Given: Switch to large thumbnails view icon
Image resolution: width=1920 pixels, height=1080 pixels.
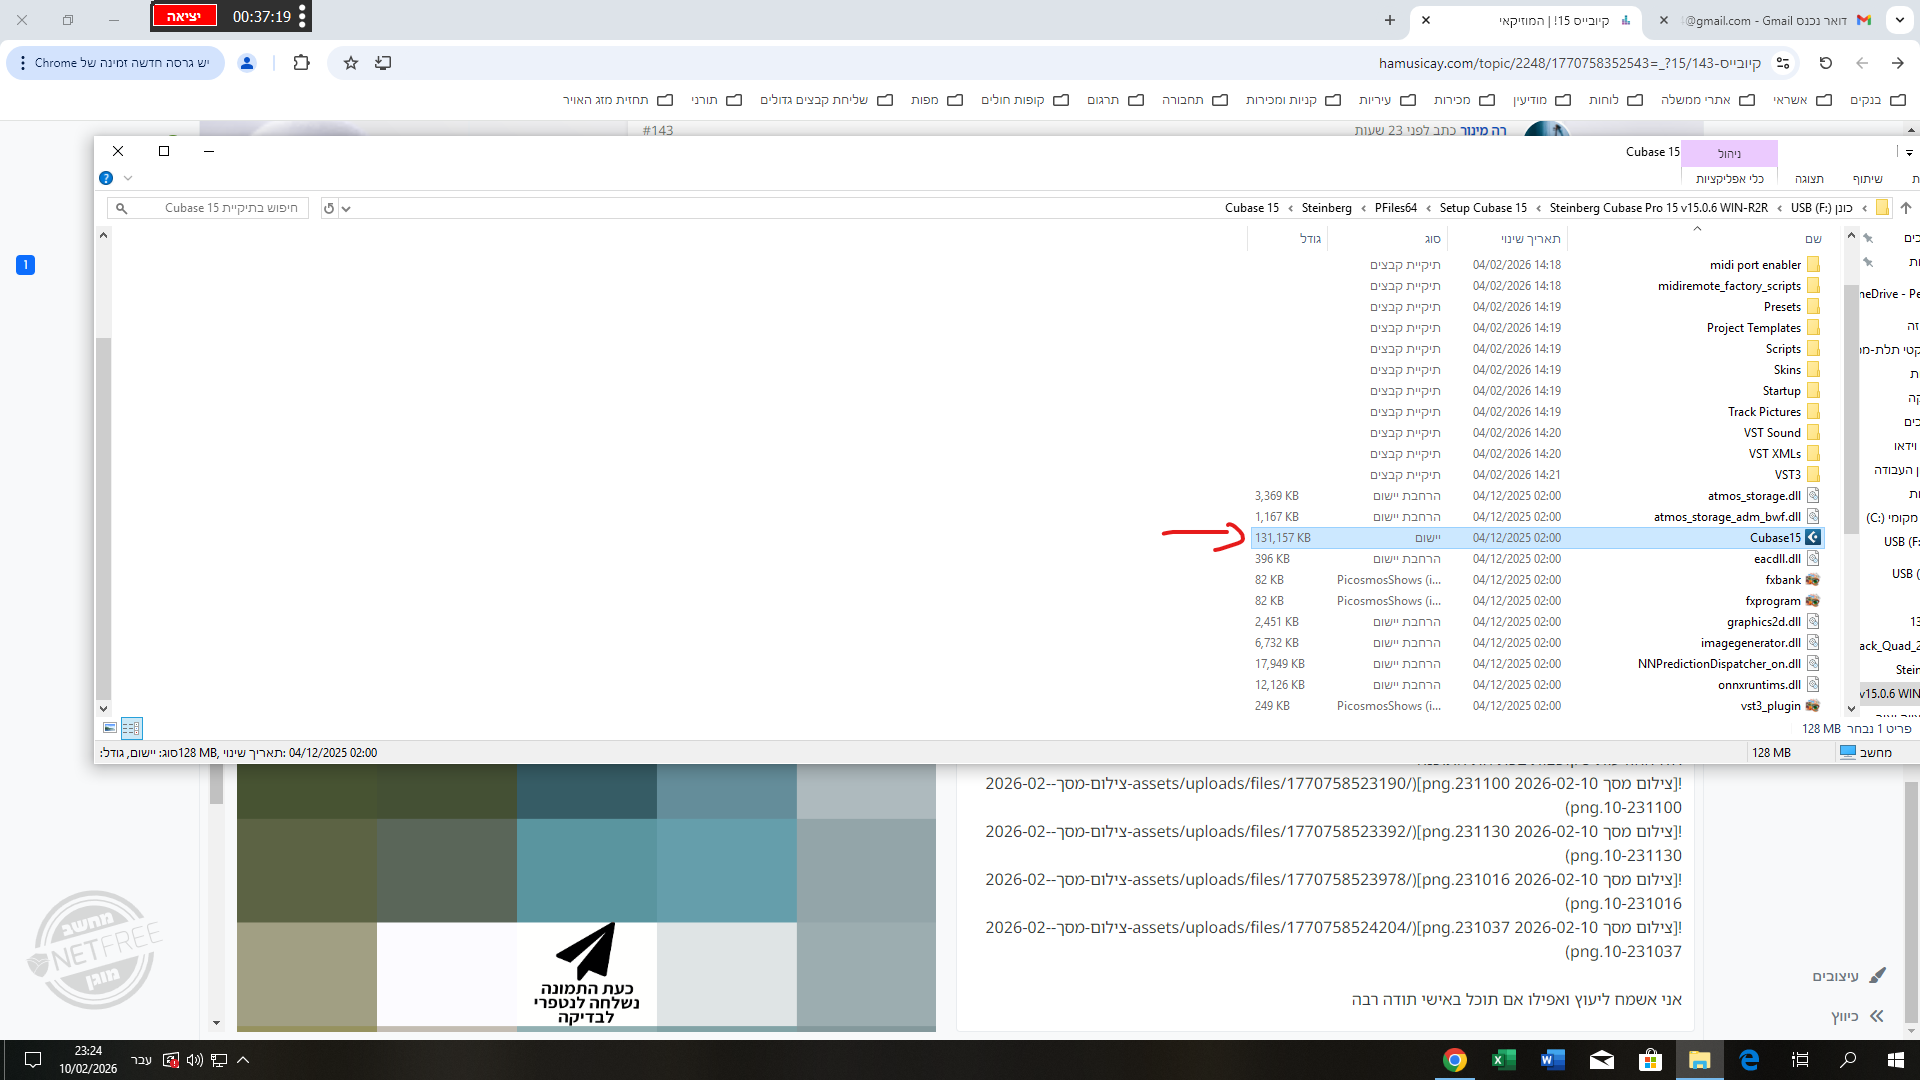Looking at the screenshot, I should (110, 728).
